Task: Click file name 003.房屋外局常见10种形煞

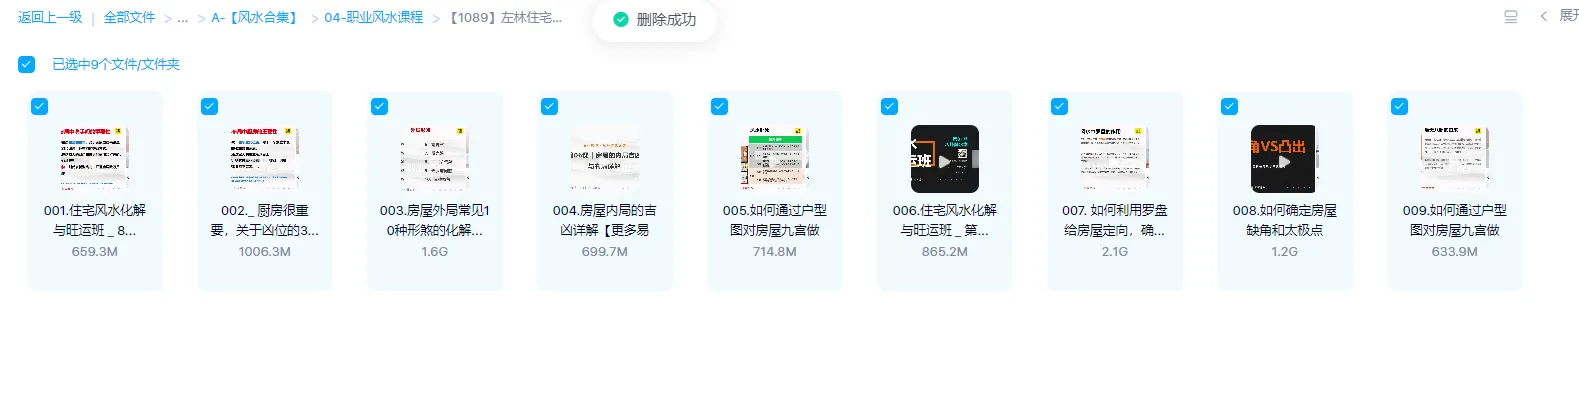Action: 435,220
